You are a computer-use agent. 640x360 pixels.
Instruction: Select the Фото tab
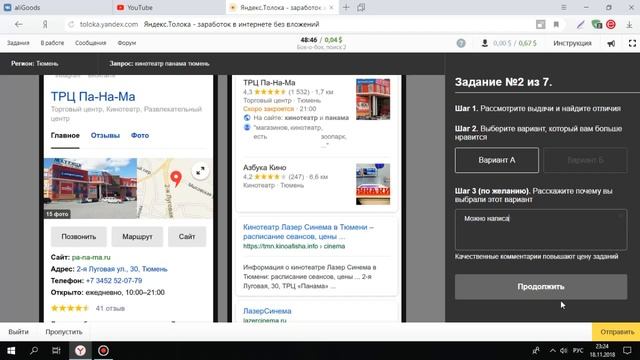tap(140, 136)
